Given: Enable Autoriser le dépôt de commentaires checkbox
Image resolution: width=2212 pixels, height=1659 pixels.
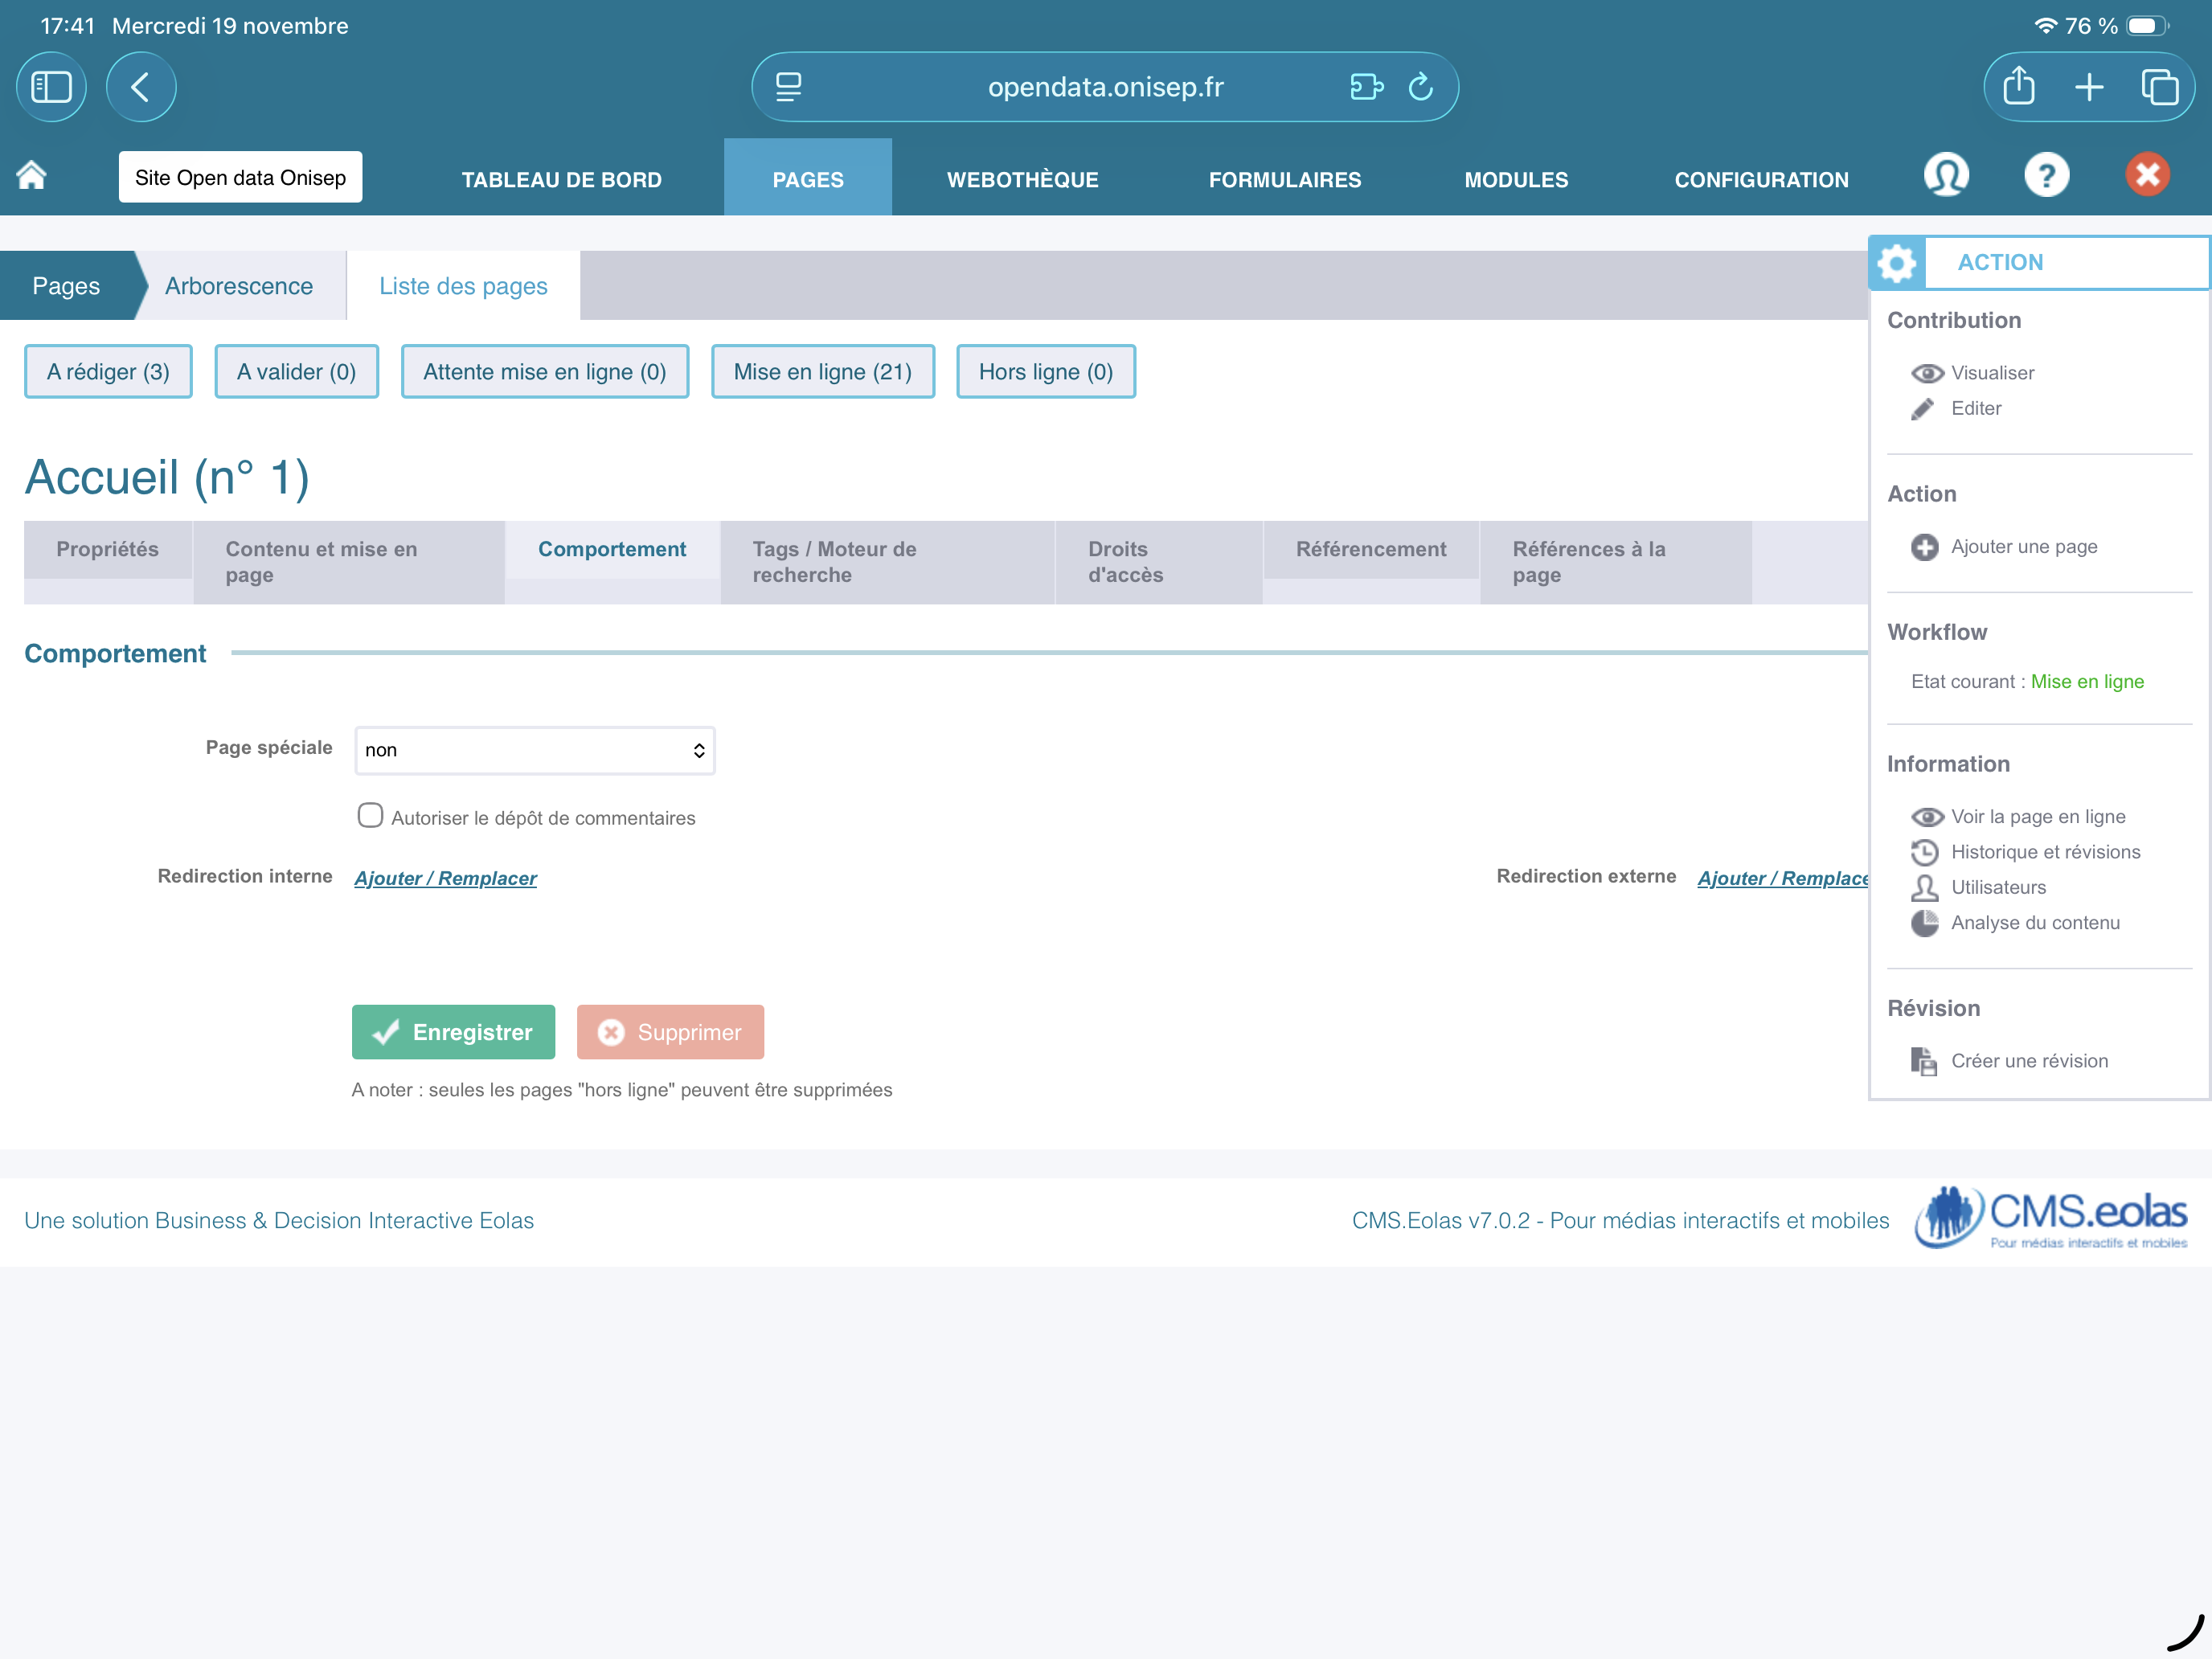Looking at the screenshot, I should coord(370,816).
